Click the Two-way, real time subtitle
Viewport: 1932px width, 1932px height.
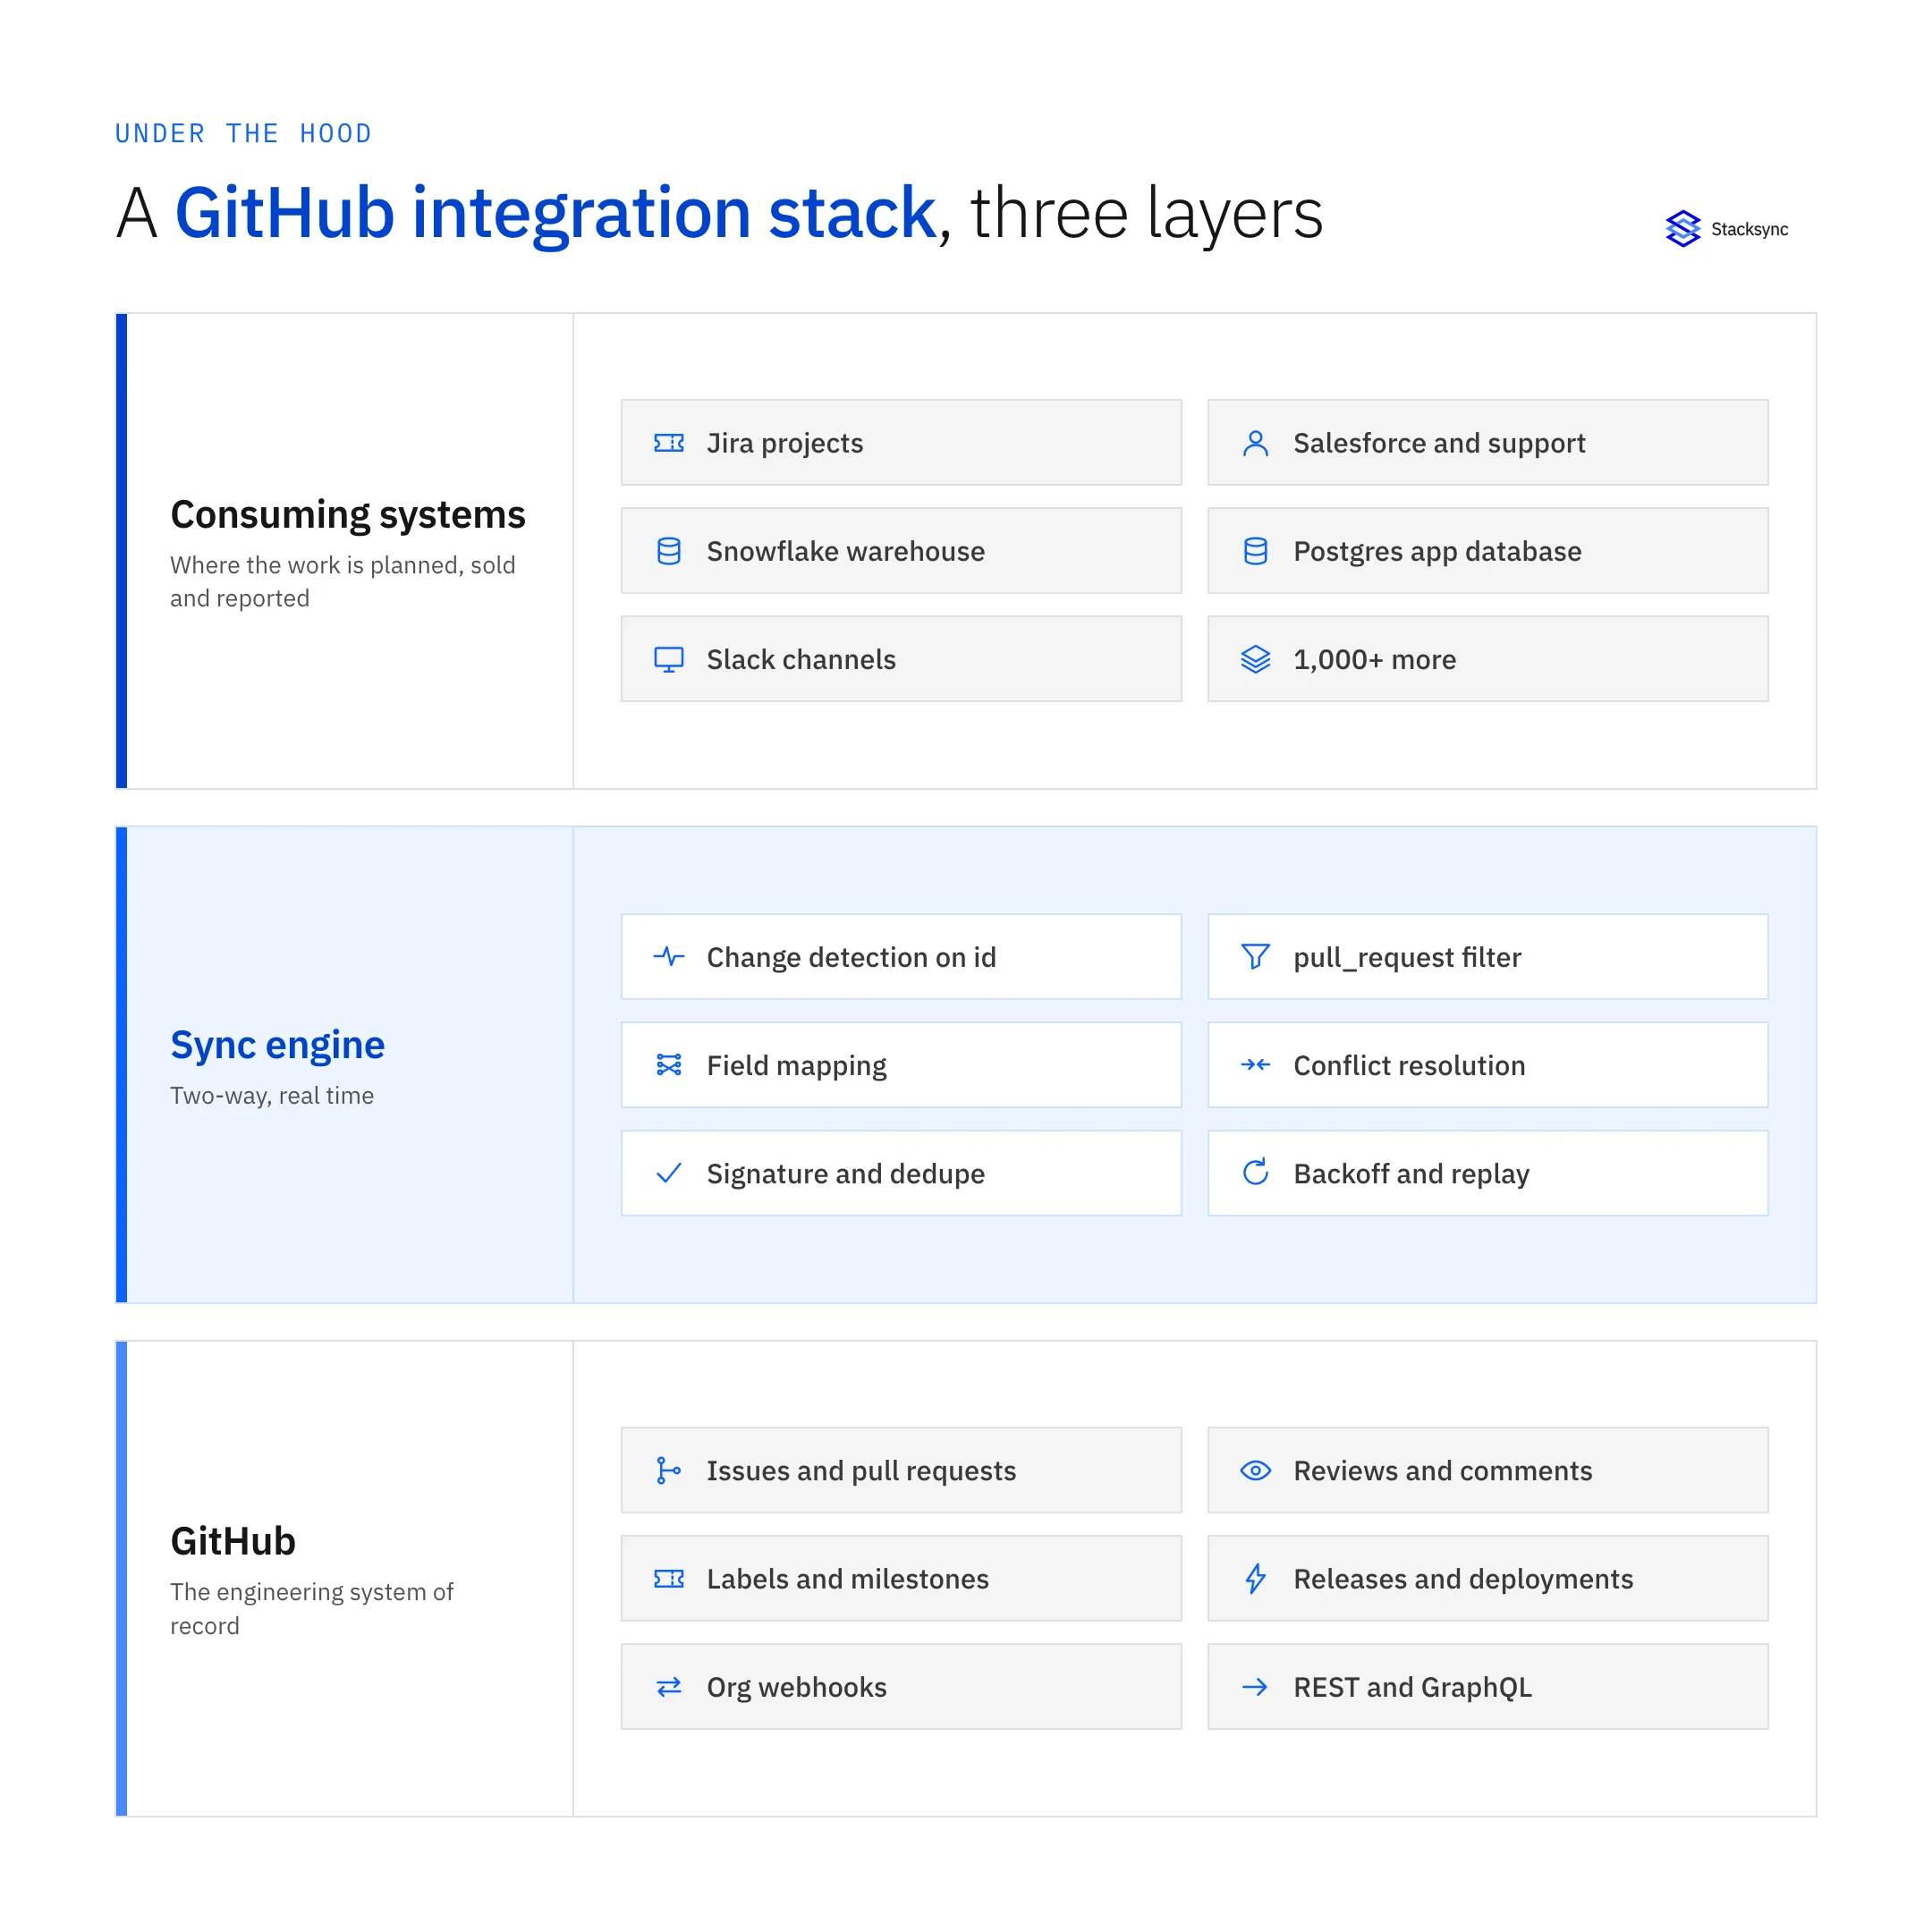tap(272, 1096)
